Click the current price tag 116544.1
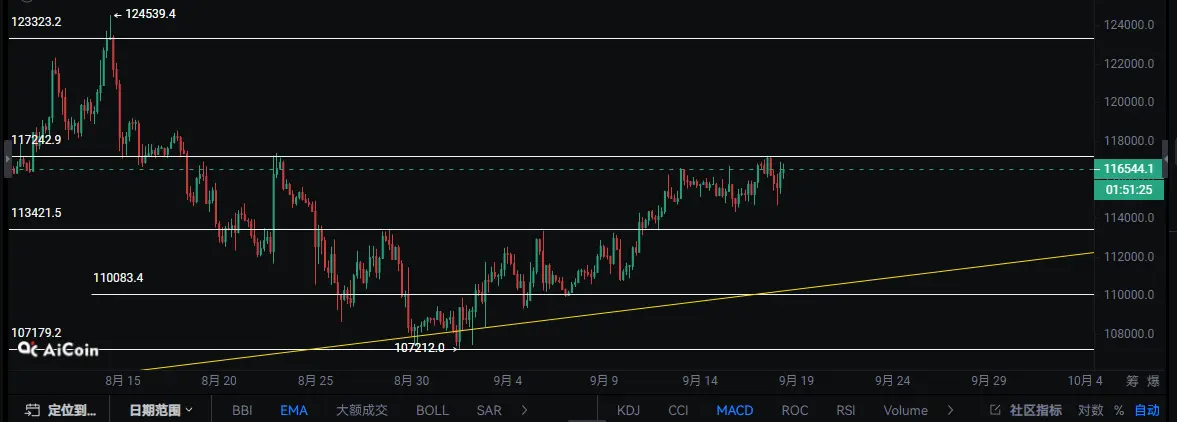 pos(1128,169)
